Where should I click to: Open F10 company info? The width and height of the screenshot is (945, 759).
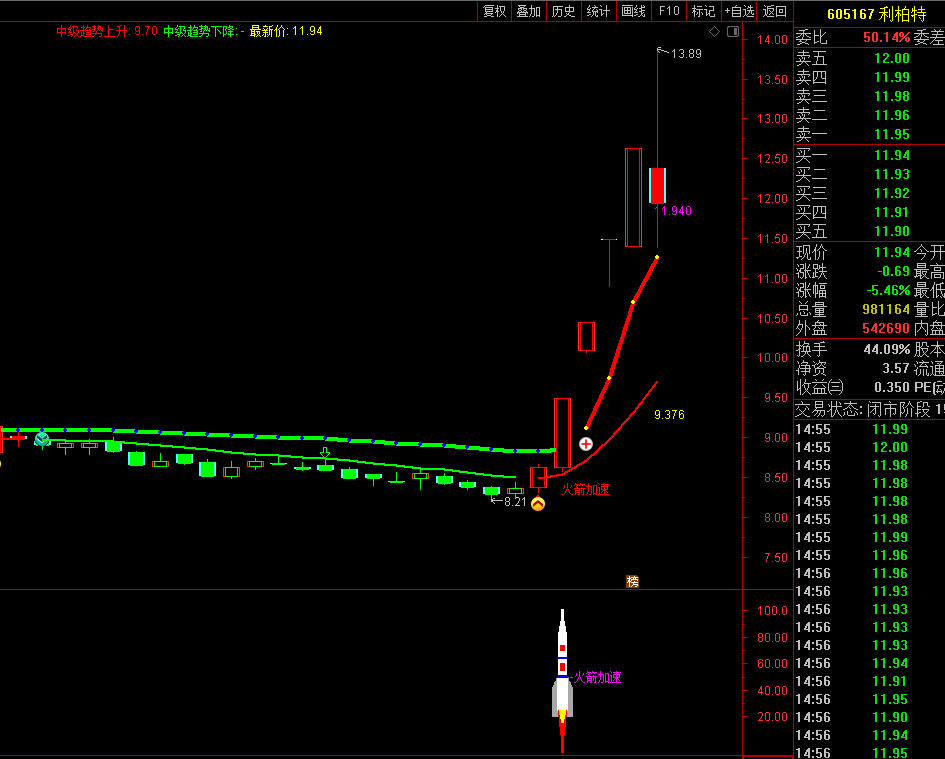click(669, 11)
